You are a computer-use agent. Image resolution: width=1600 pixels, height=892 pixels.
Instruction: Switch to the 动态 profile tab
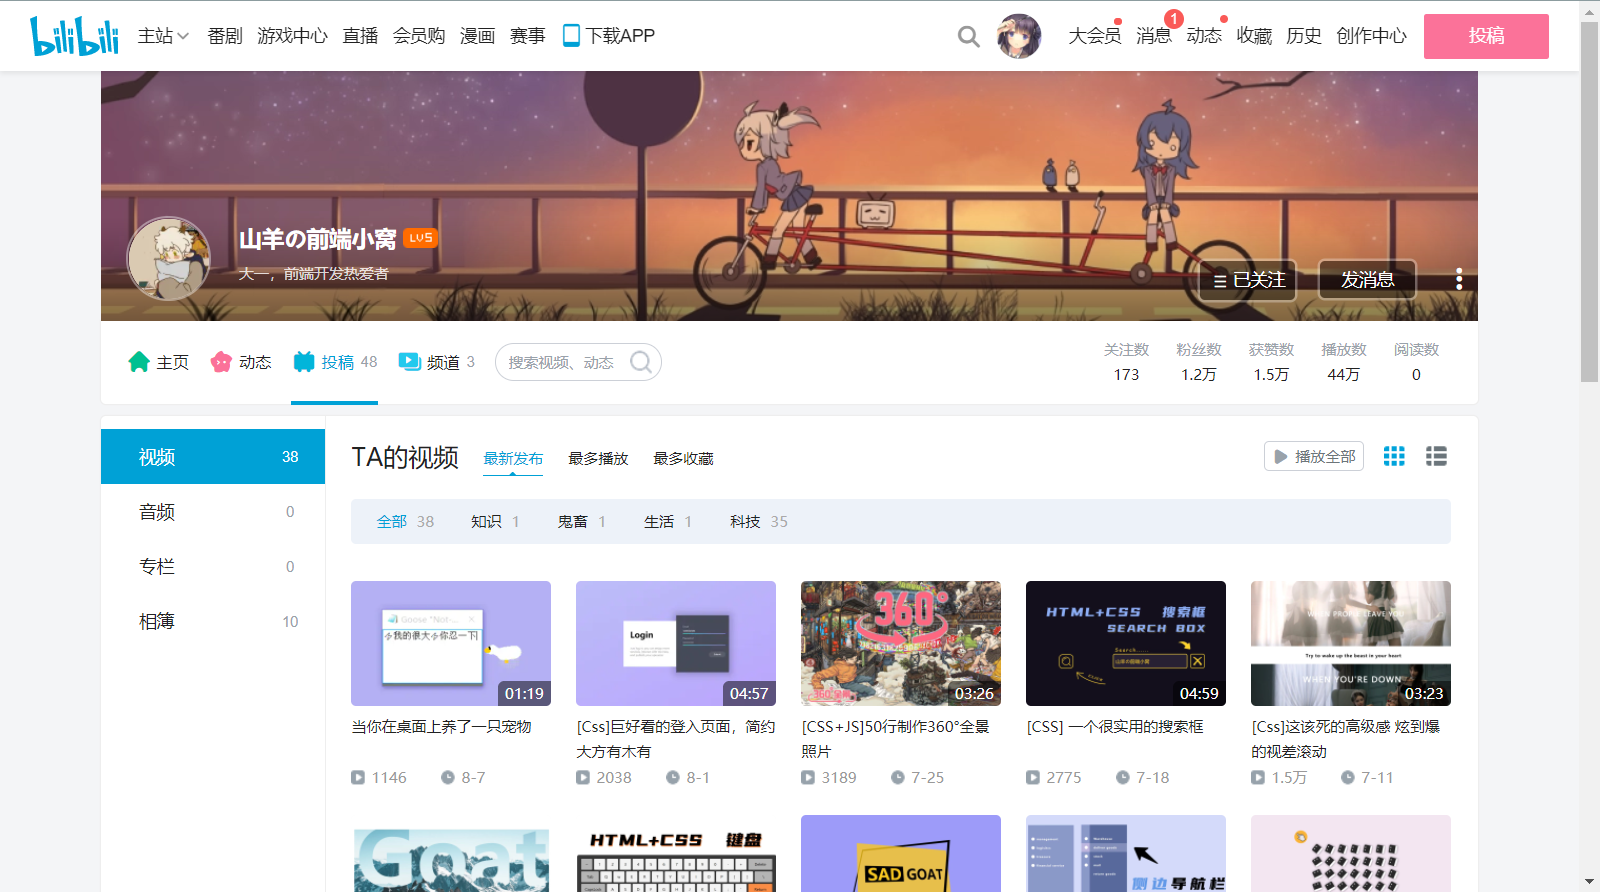coord(241,362)
